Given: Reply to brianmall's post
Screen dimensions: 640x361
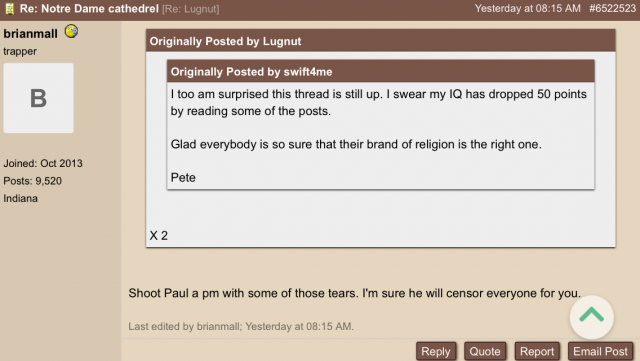Looking at the screenshot, I should tap(436, 351).
